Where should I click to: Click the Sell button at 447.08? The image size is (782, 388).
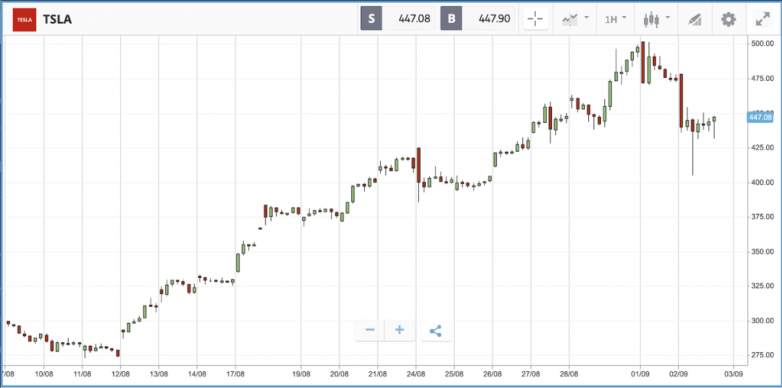397,19
